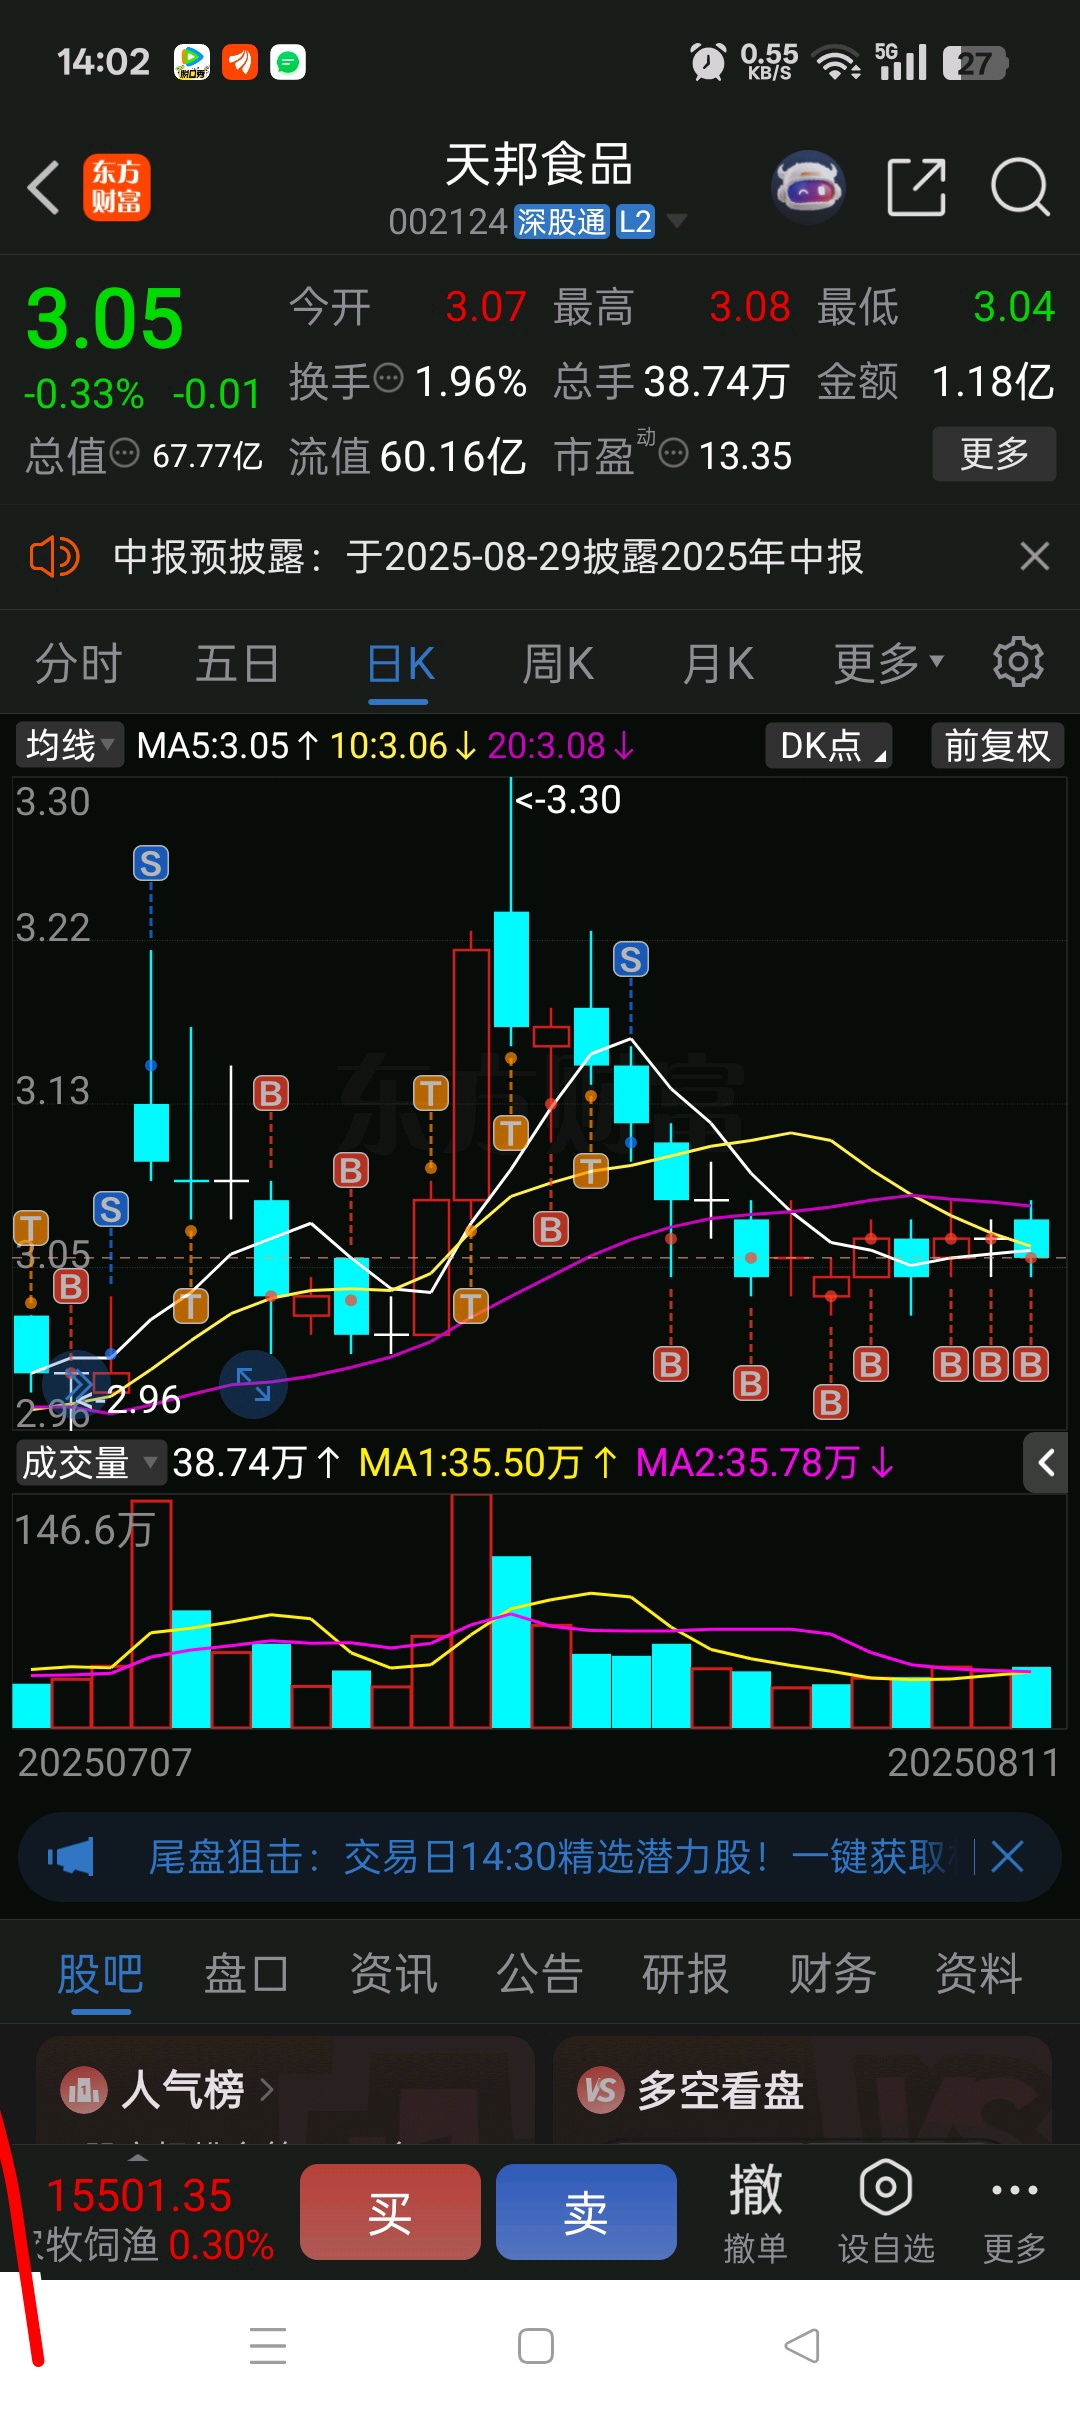Tap the share icon
The height and width of the screenshot is (2412, 1080).
917,187
